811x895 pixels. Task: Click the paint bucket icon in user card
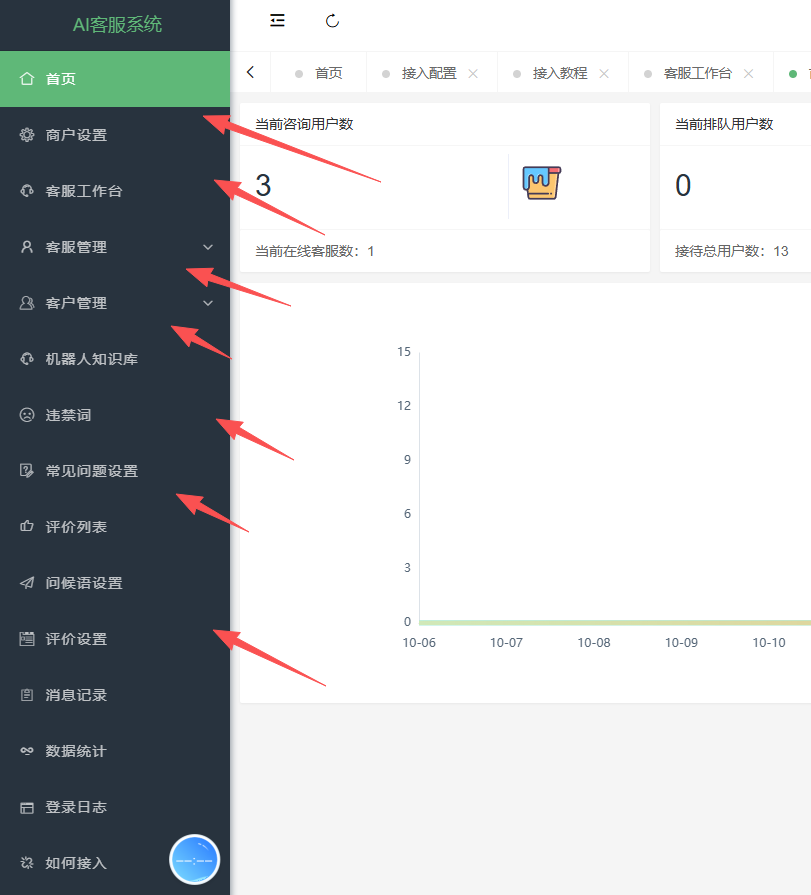(x=541, y=184)
